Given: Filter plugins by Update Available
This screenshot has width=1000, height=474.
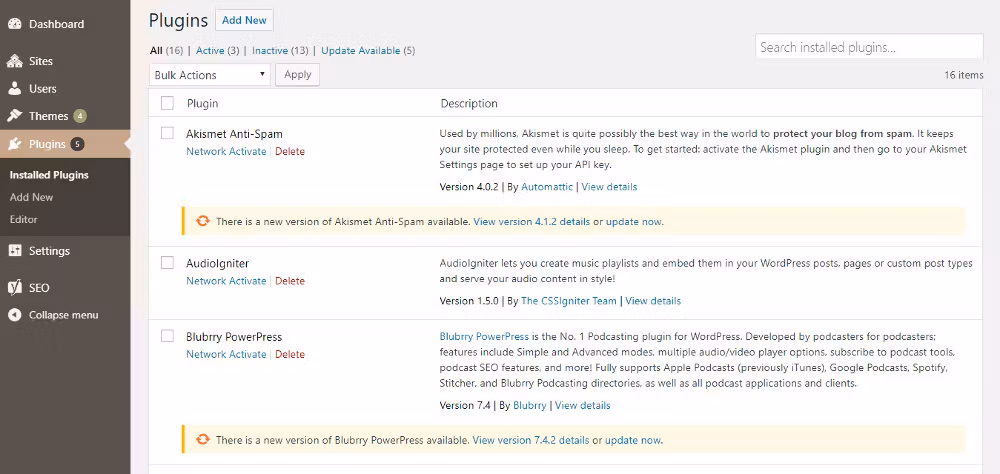Looking at the screenshot, I should [x=361, y=50].
